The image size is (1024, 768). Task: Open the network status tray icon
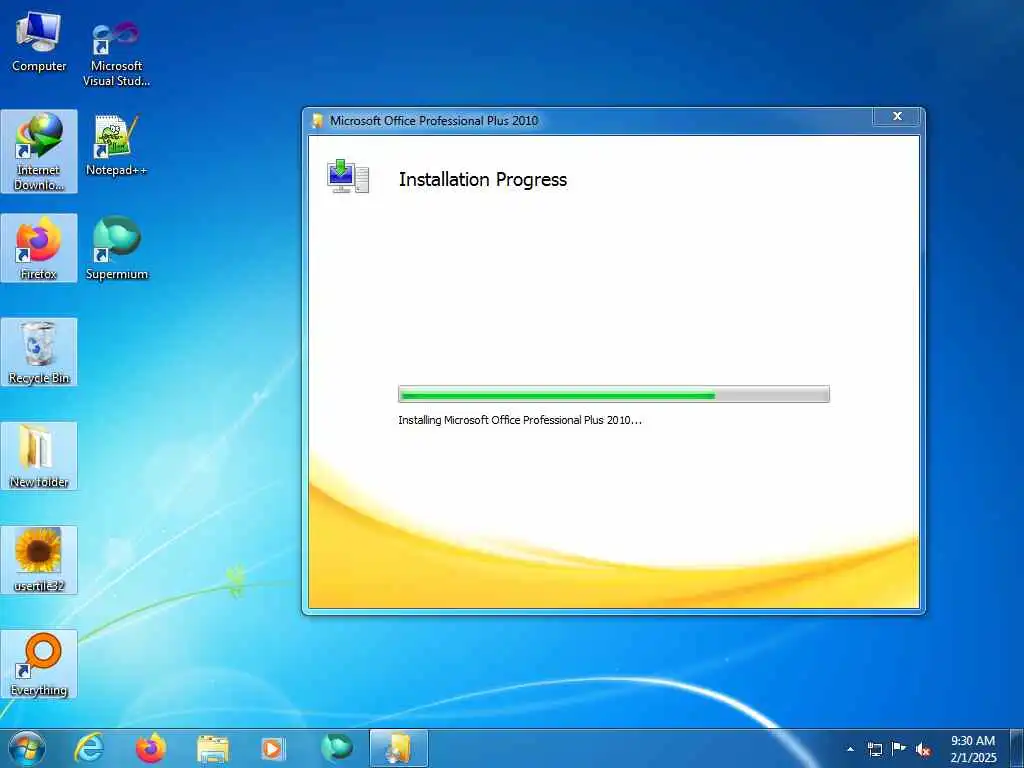point(874,749)
